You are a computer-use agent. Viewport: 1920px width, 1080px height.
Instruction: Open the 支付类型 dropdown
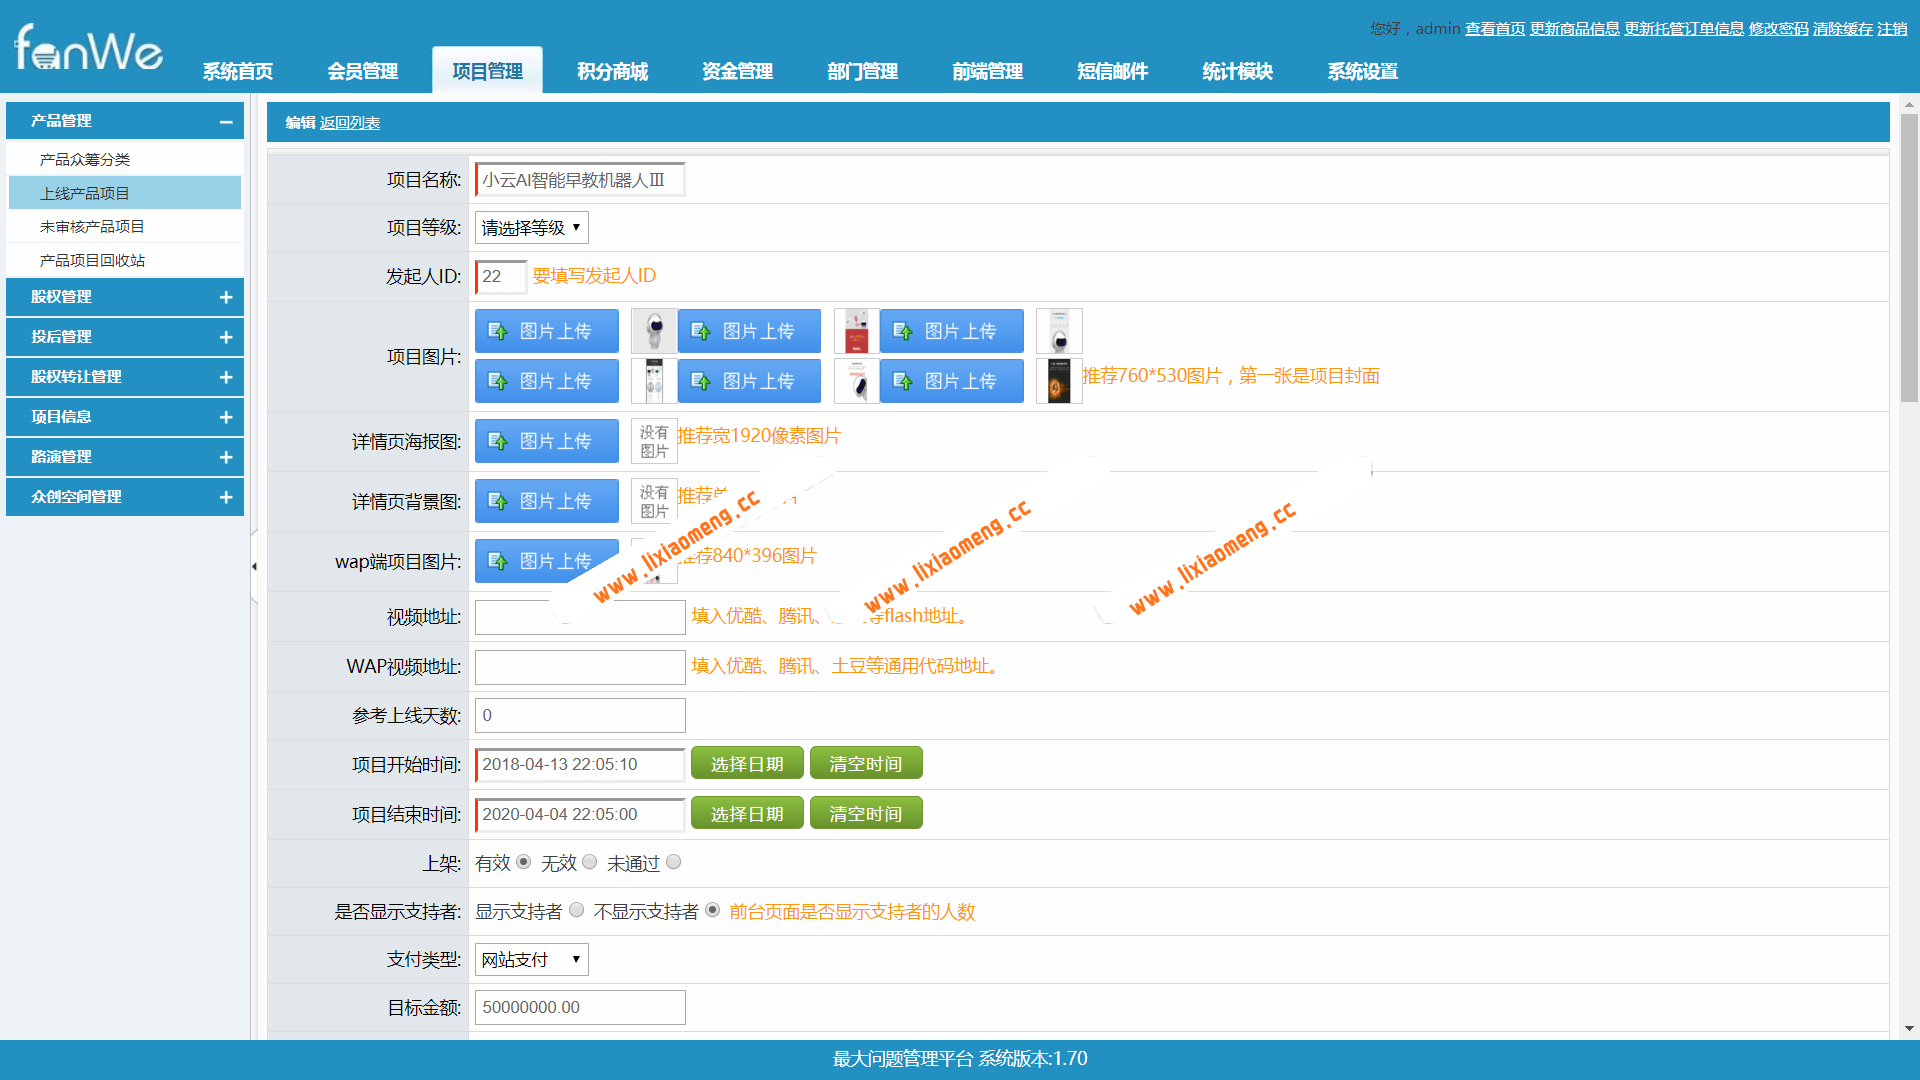pos(531,960)
